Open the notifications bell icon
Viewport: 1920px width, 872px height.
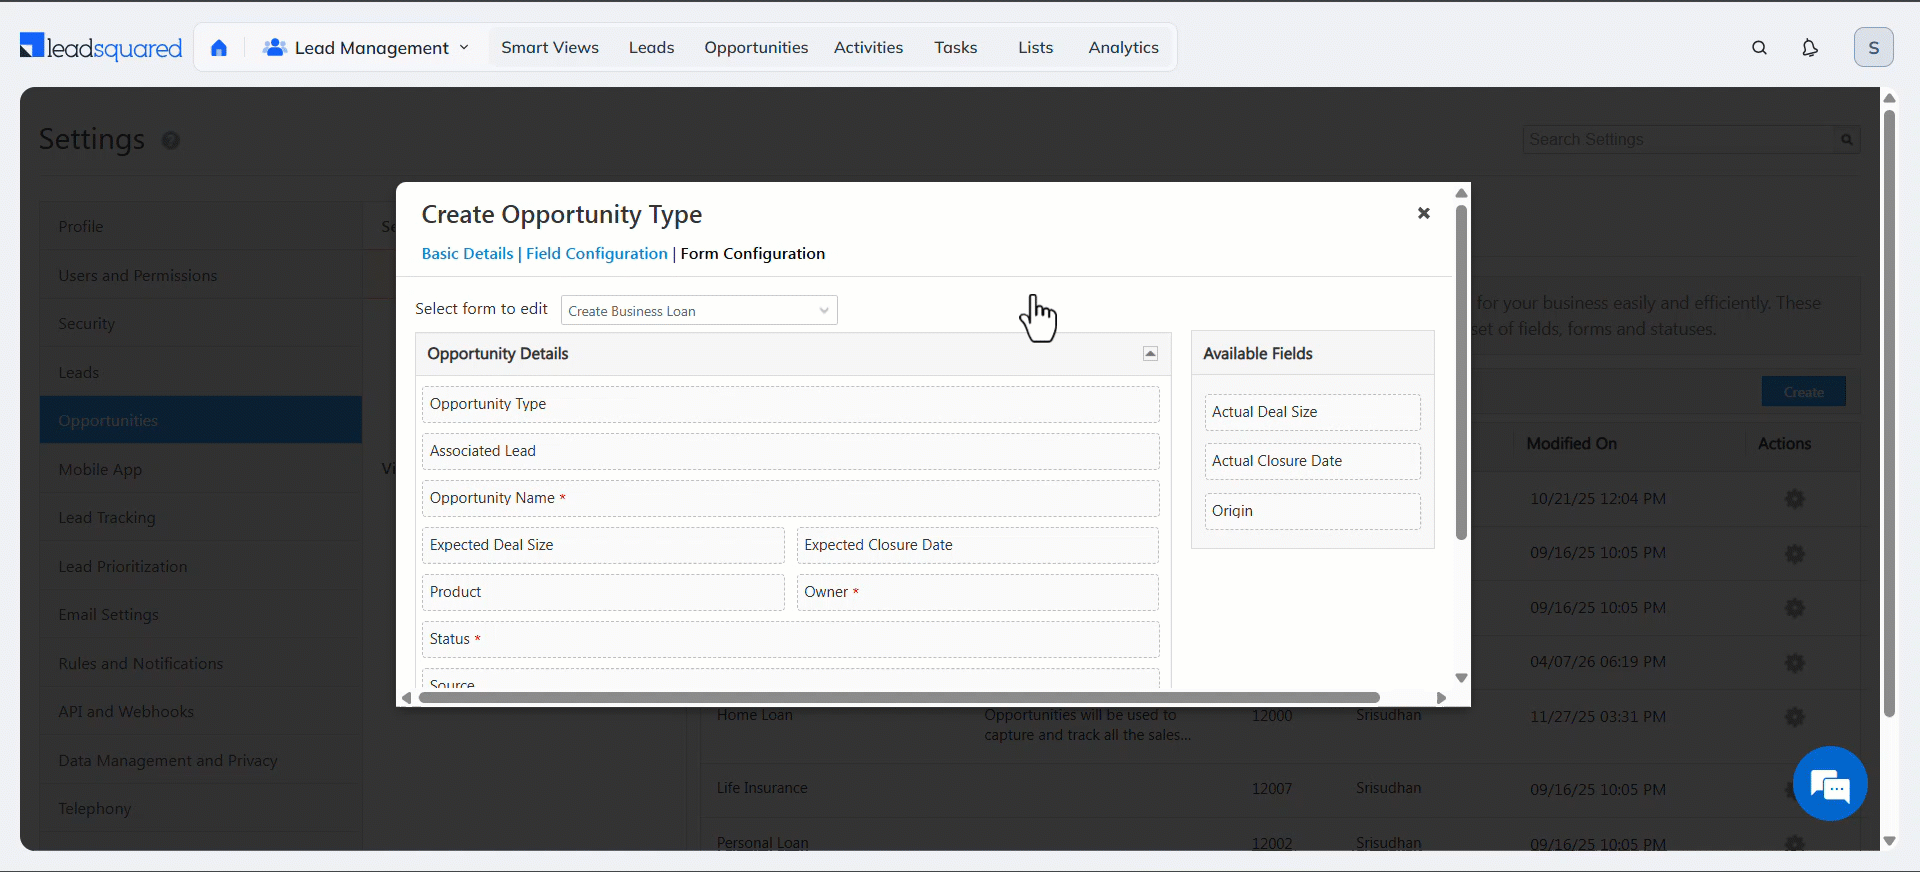tap(1809, 48)
